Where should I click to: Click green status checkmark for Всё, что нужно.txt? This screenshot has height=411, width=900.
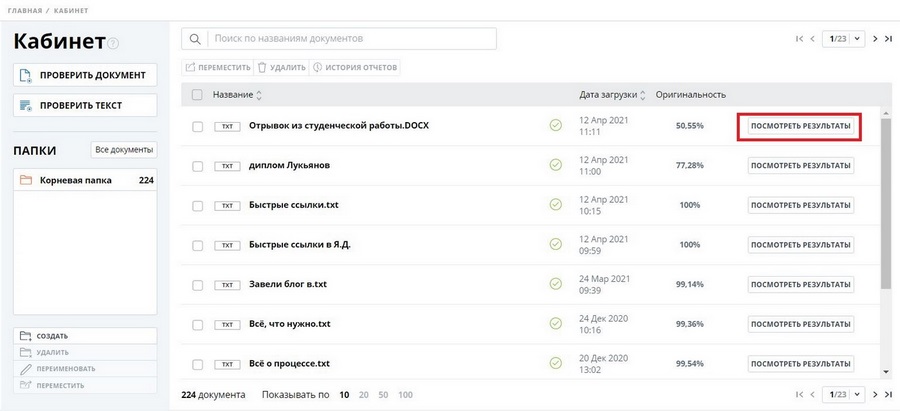556,324
